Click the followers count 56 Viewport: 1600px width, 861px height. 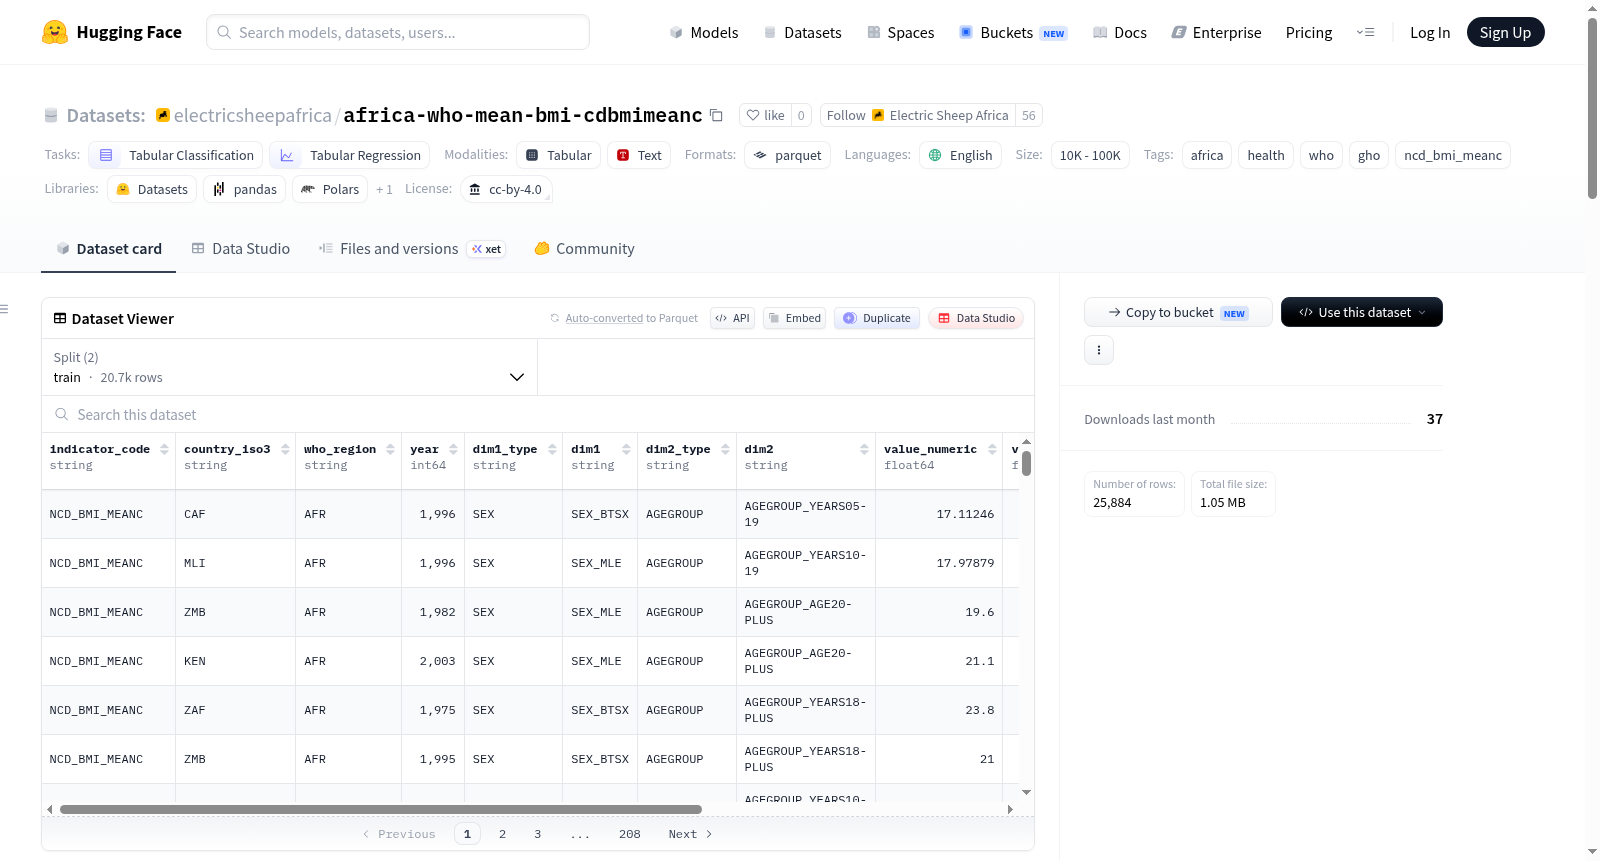click(x=1029, y=115)
